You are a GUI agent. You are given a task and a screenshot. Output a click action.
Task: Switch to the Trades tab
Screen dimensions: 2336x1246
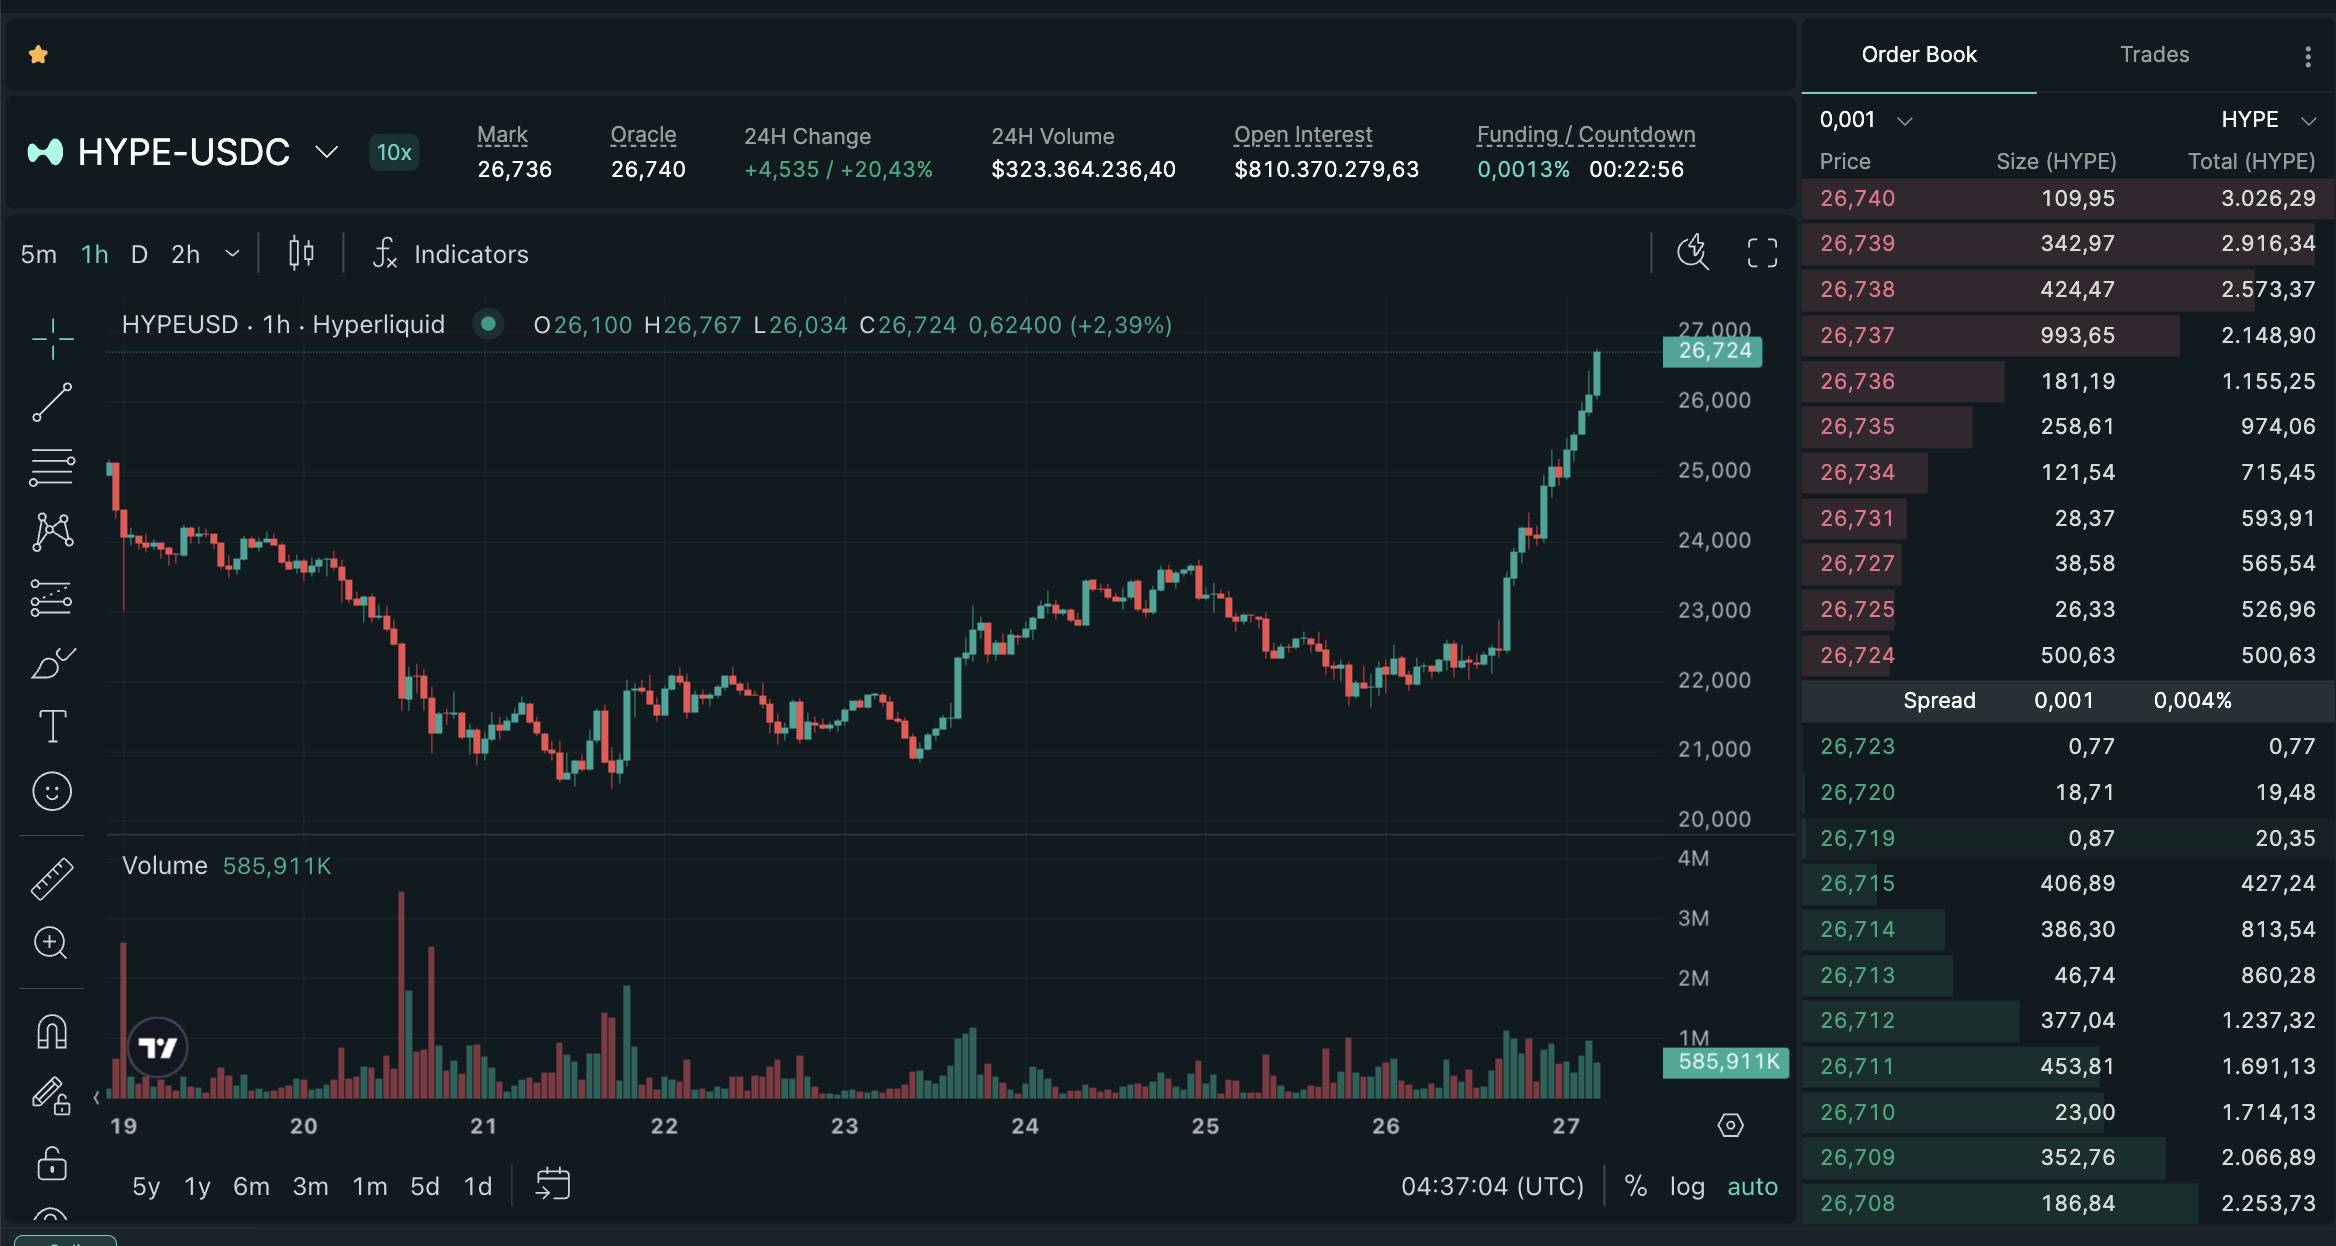(2154, 54)
